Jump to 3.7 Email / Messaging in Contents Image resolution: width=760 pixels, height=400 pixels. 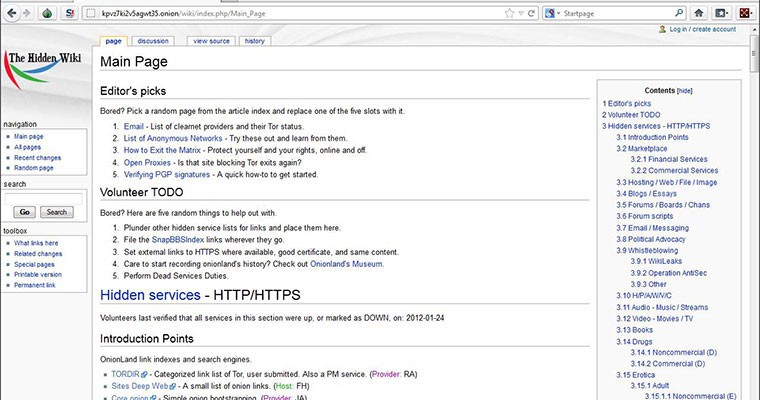[652, 228]
